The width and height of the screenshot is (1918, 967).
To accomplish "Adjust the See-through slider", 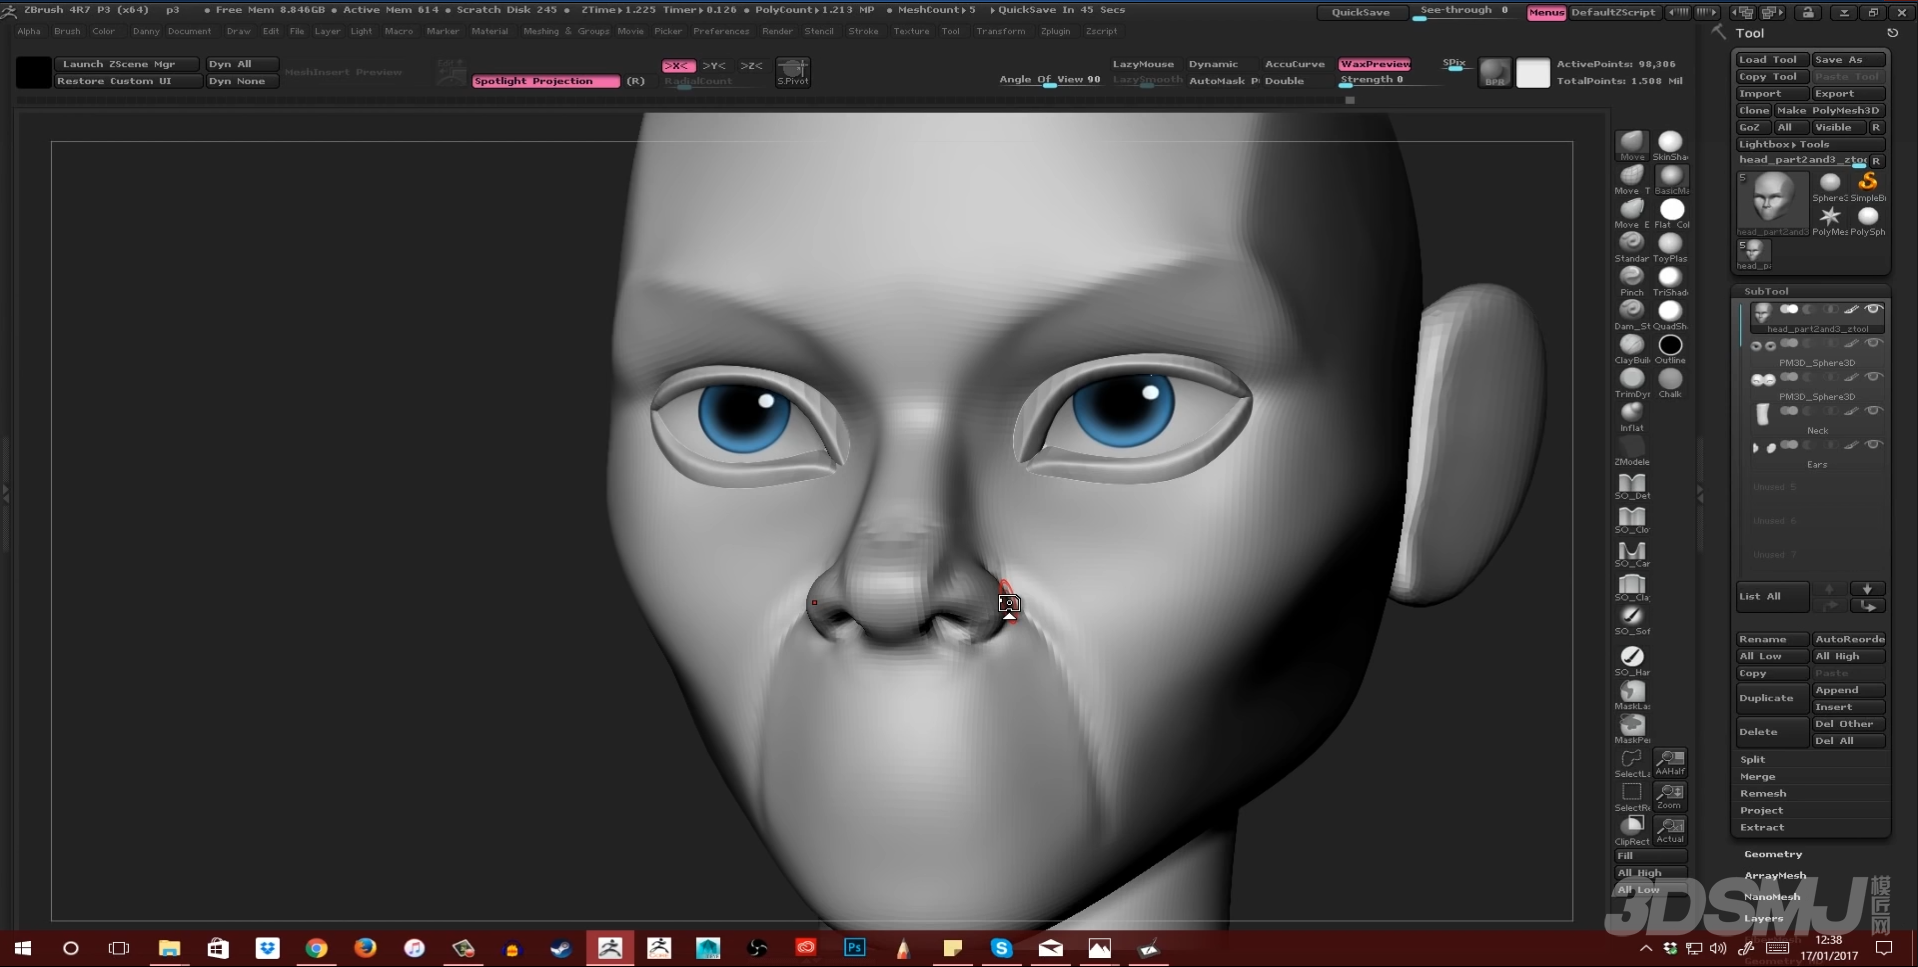I will tap(1464, 12).
